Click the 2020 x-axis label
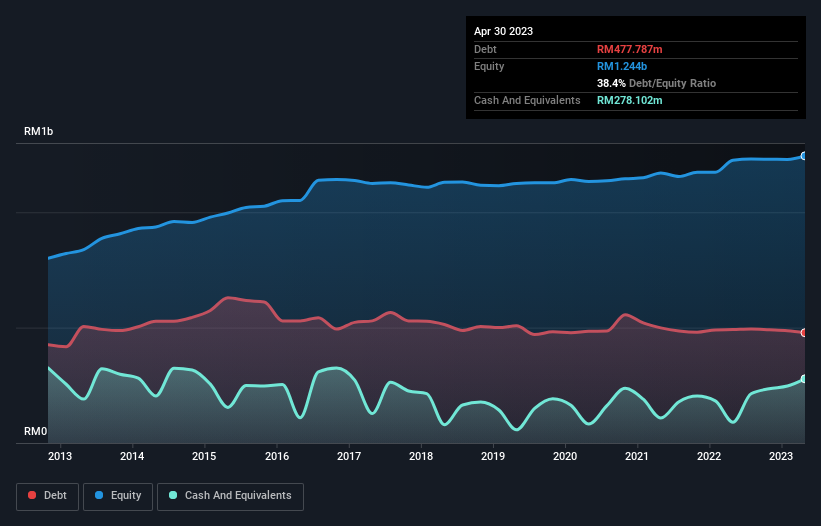This screenshot has height=526, width=821. [565, 456]
